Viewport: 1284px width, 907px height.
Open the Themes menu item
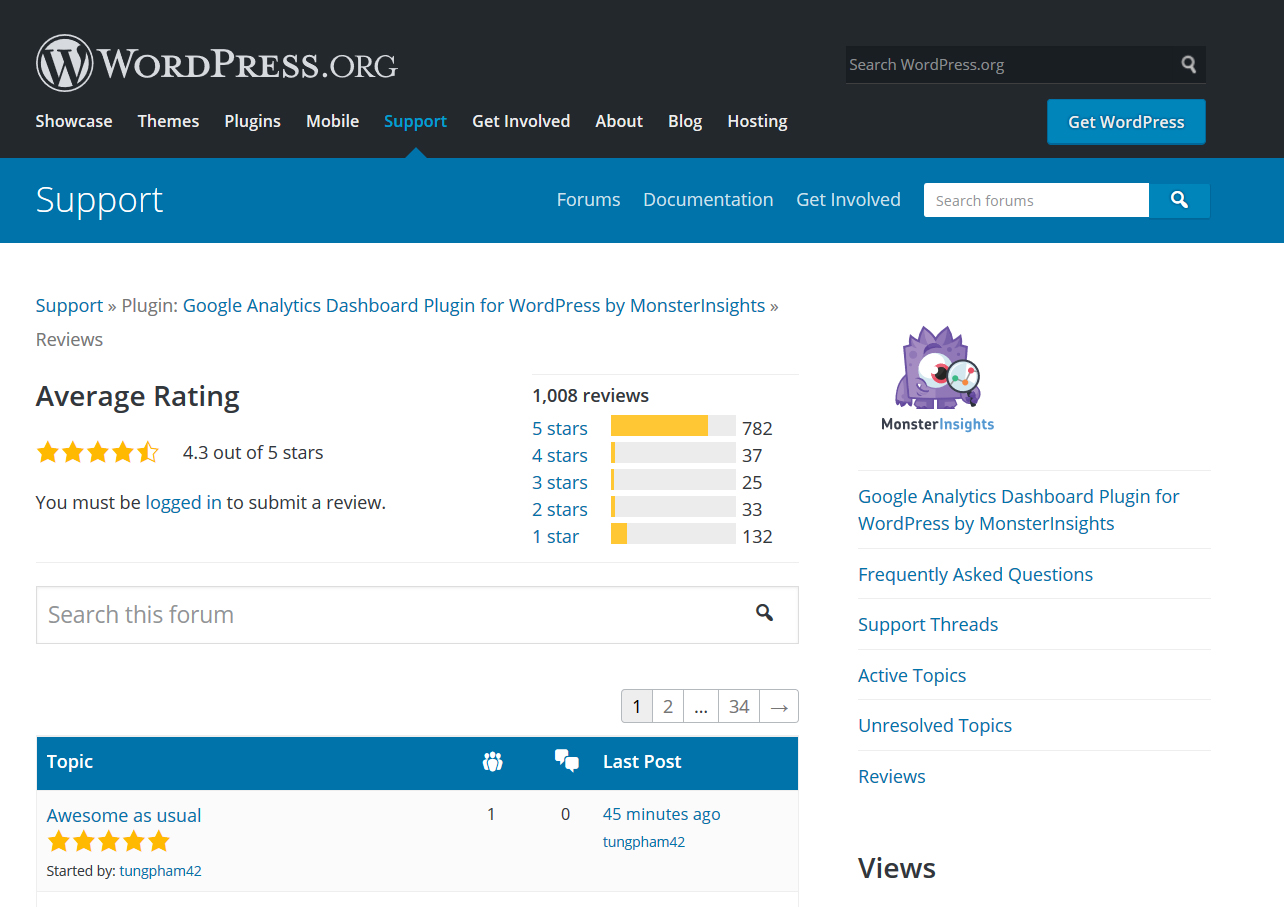click(x=168, y=121)
